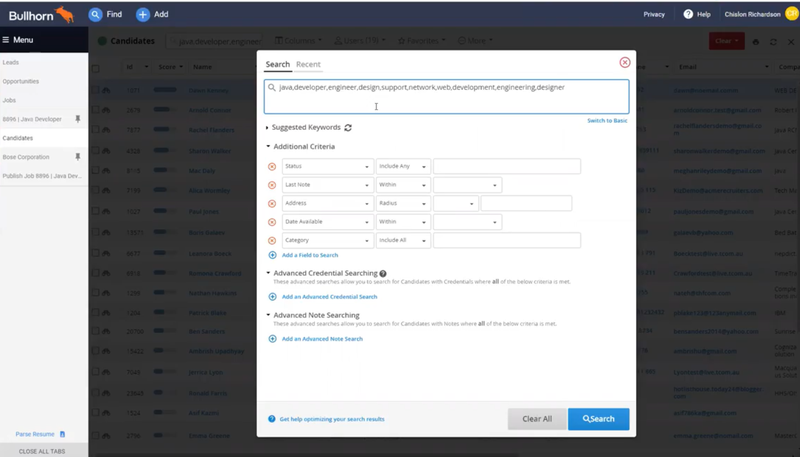
Task: Click plus icon beside Add an Advanced Credential Search
Action: pyautogui.click(x=272, y=297)
